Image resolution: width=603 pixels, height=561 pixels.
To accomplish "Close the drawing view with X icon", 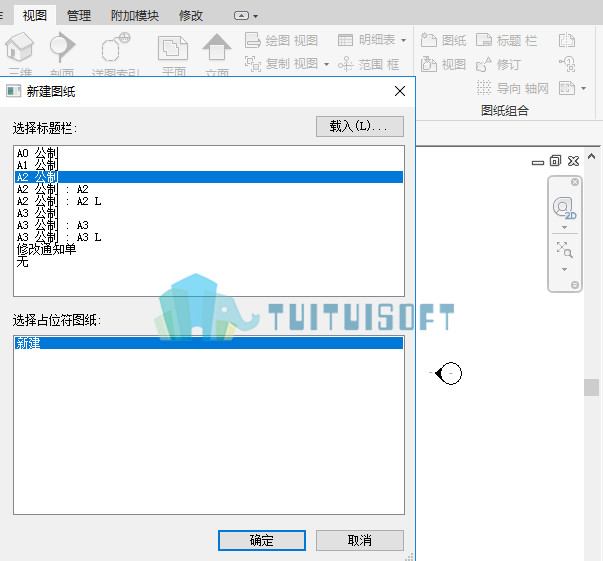I will (573, 161).
